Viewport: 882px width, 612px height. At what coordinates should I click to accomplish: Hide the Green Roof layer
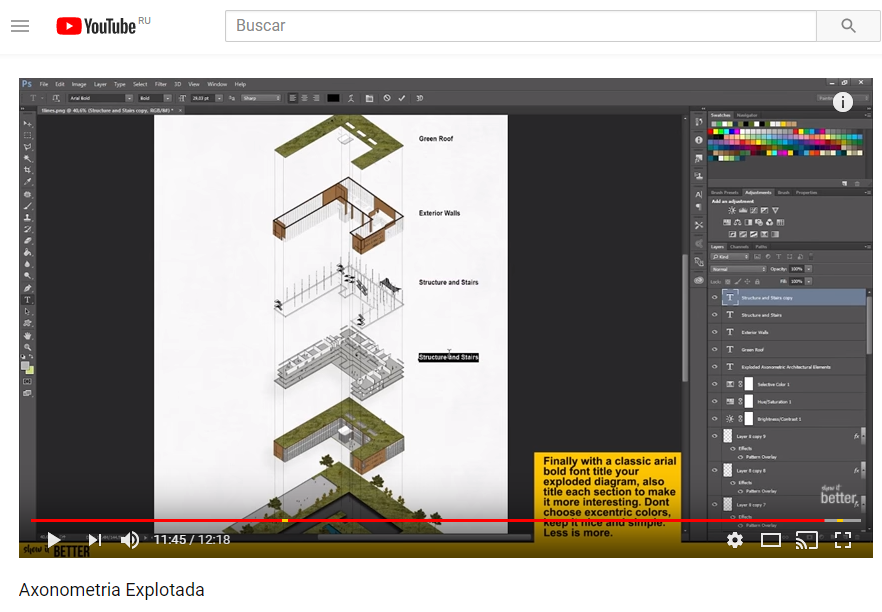click(x=715, y=349)
